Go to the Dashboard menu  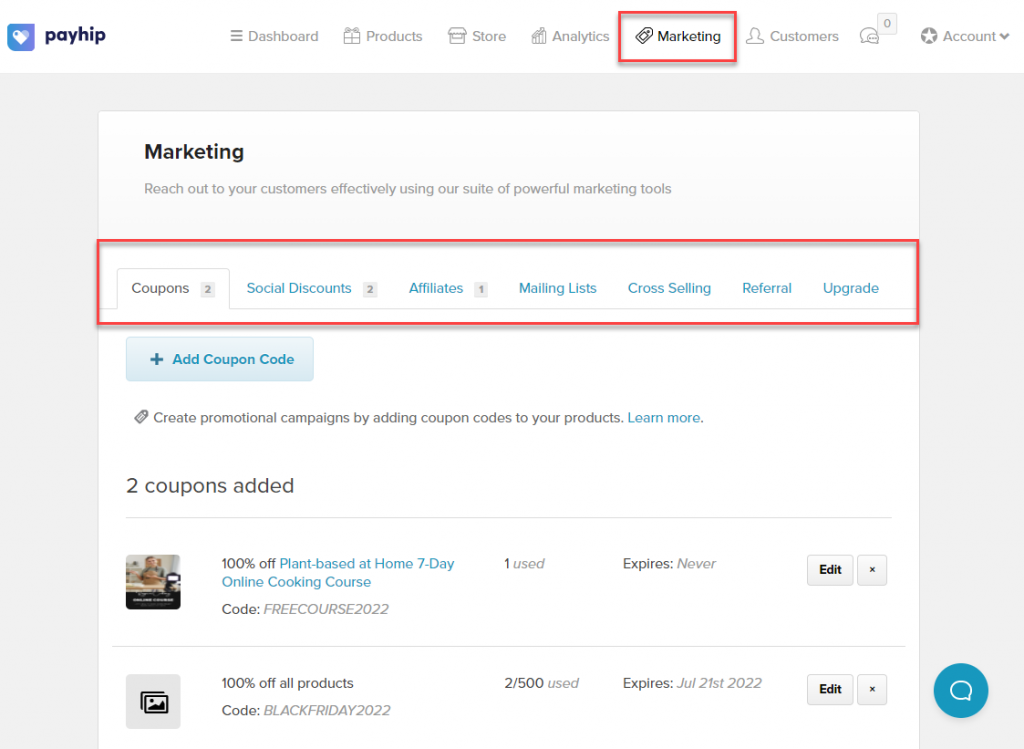point(274,36)
